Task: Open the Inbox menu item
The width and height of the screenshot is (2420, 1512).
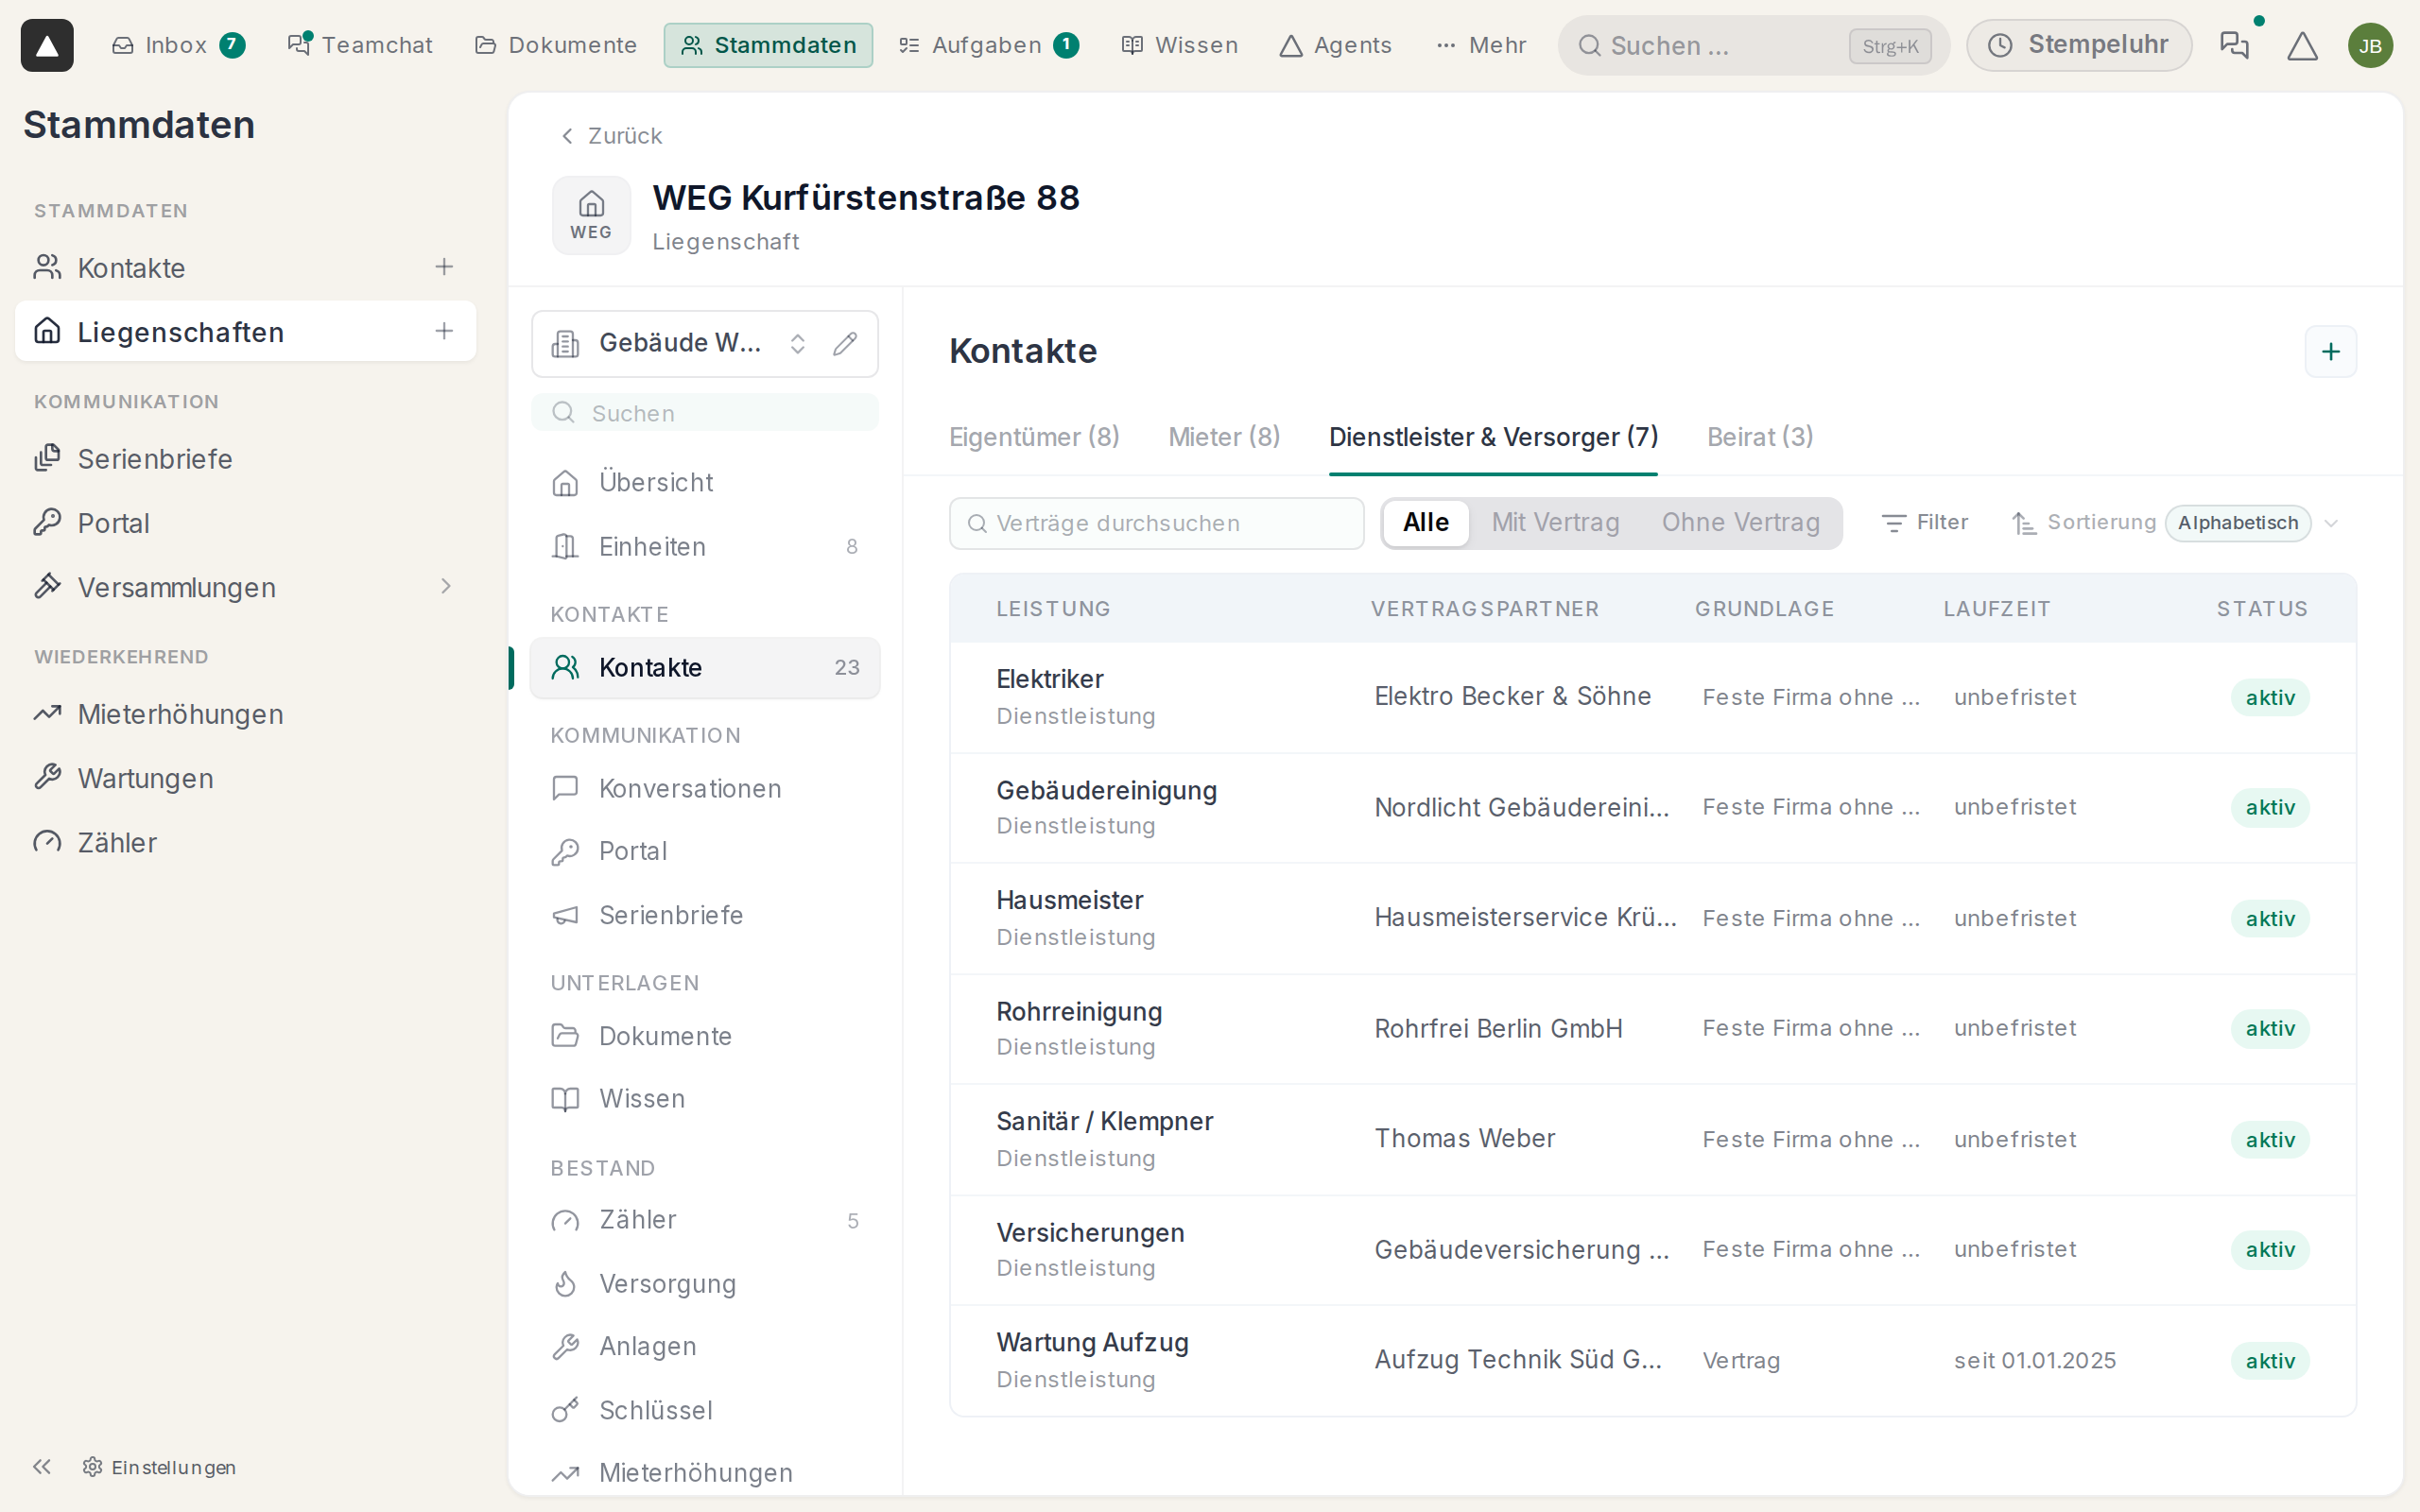Action: [x=178, y=45]
